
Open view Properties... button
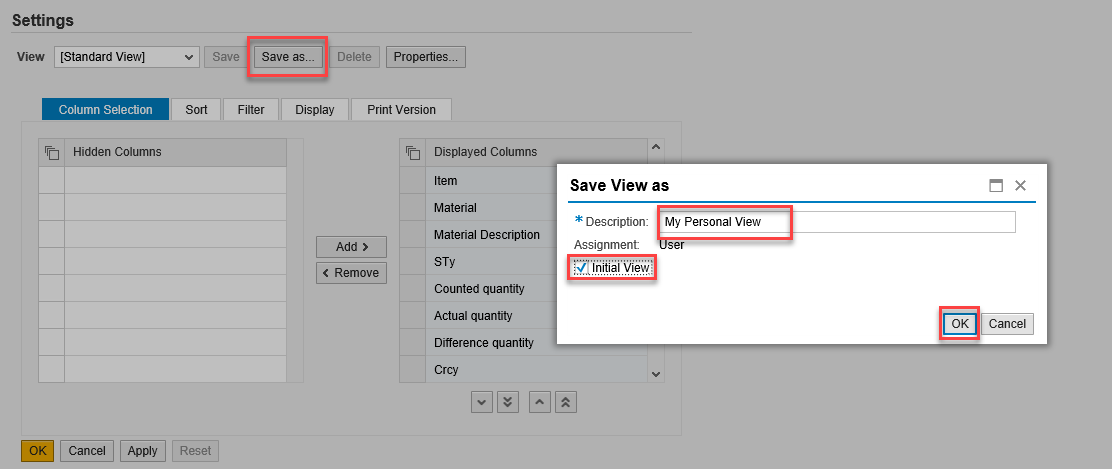[426, 57]
